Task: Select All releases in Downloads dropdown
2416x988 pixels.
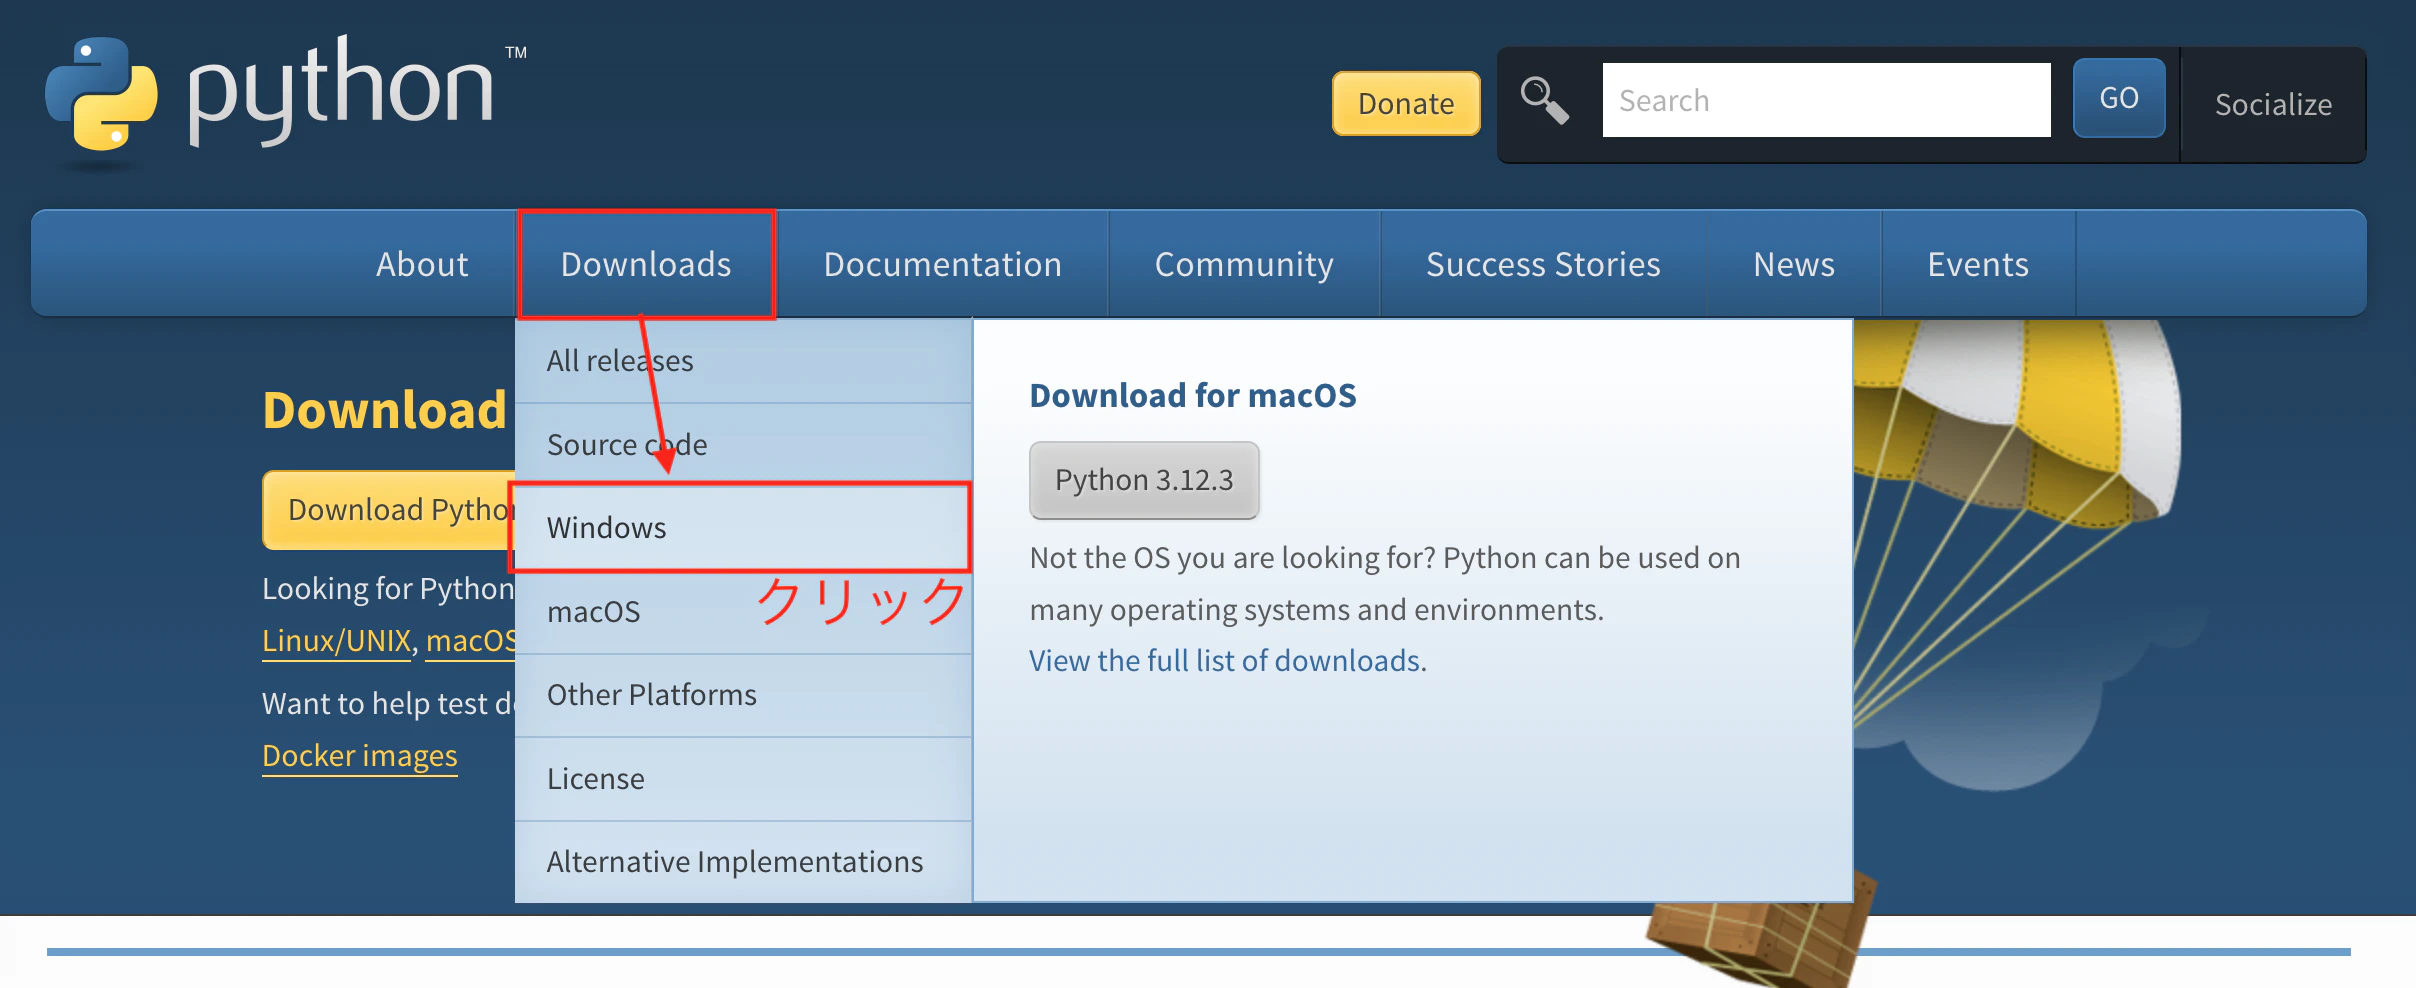Action: coord(743,361)
